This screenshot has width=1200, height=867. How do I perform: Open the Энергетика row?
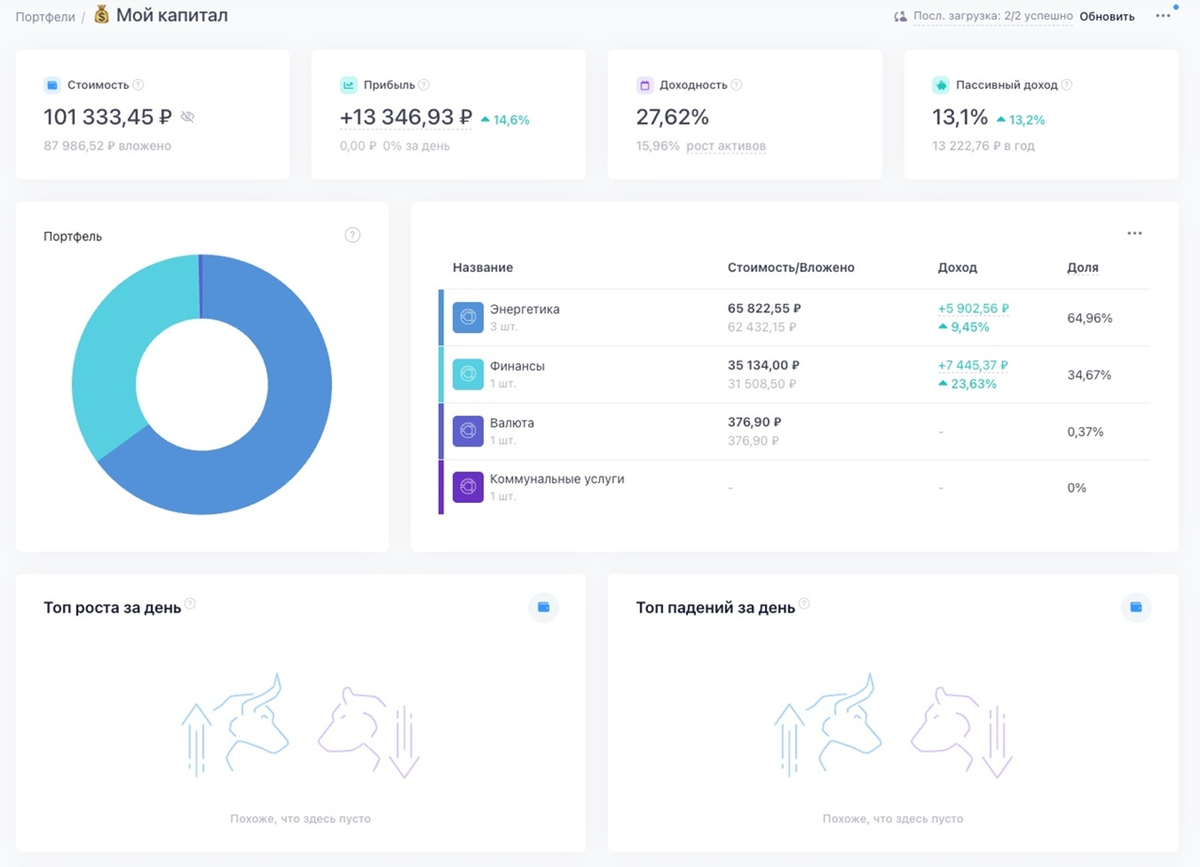point(794,318)
